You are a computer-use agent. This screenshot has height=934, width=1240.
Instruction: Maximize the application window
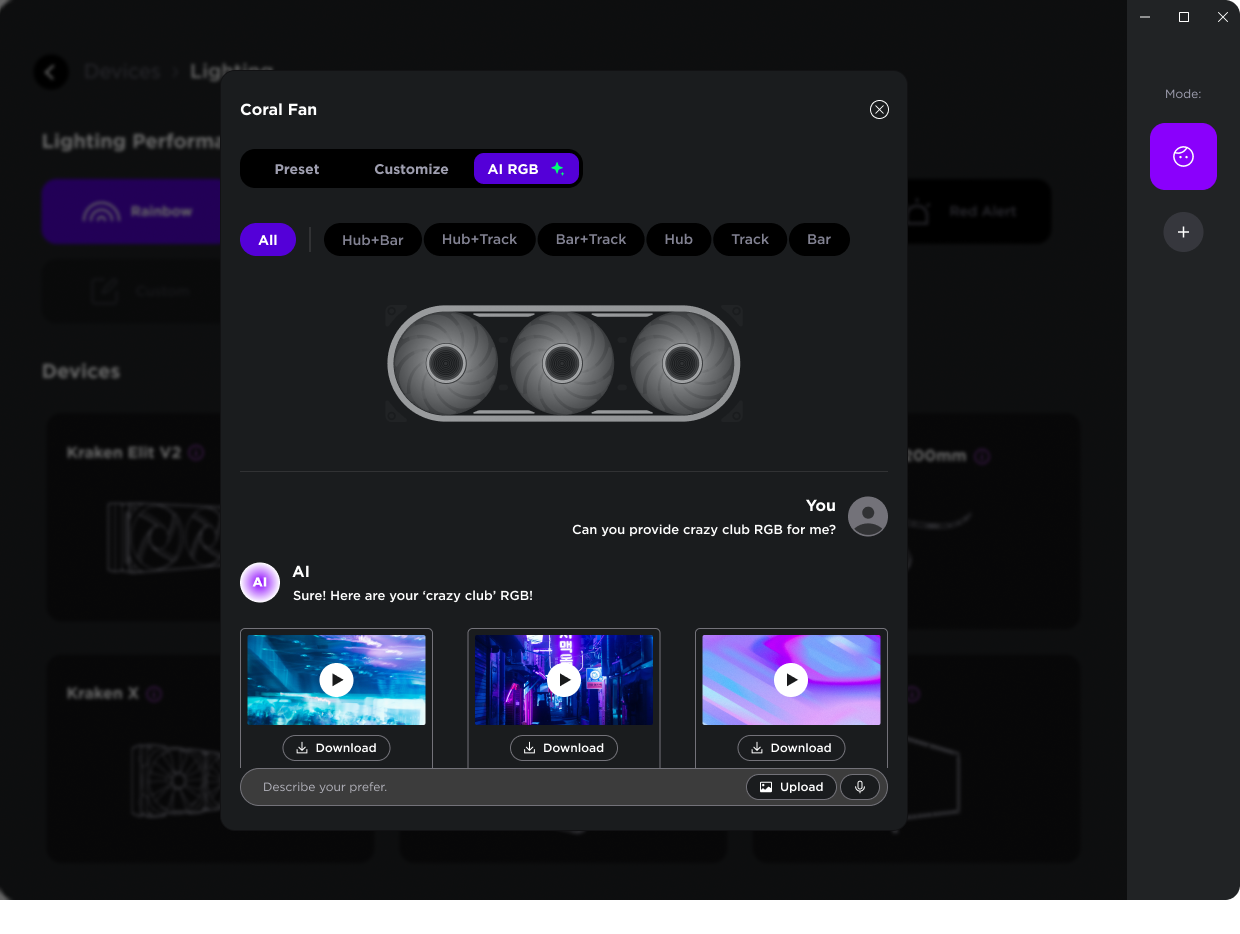pyautogui.click(x=1184, y=17)
